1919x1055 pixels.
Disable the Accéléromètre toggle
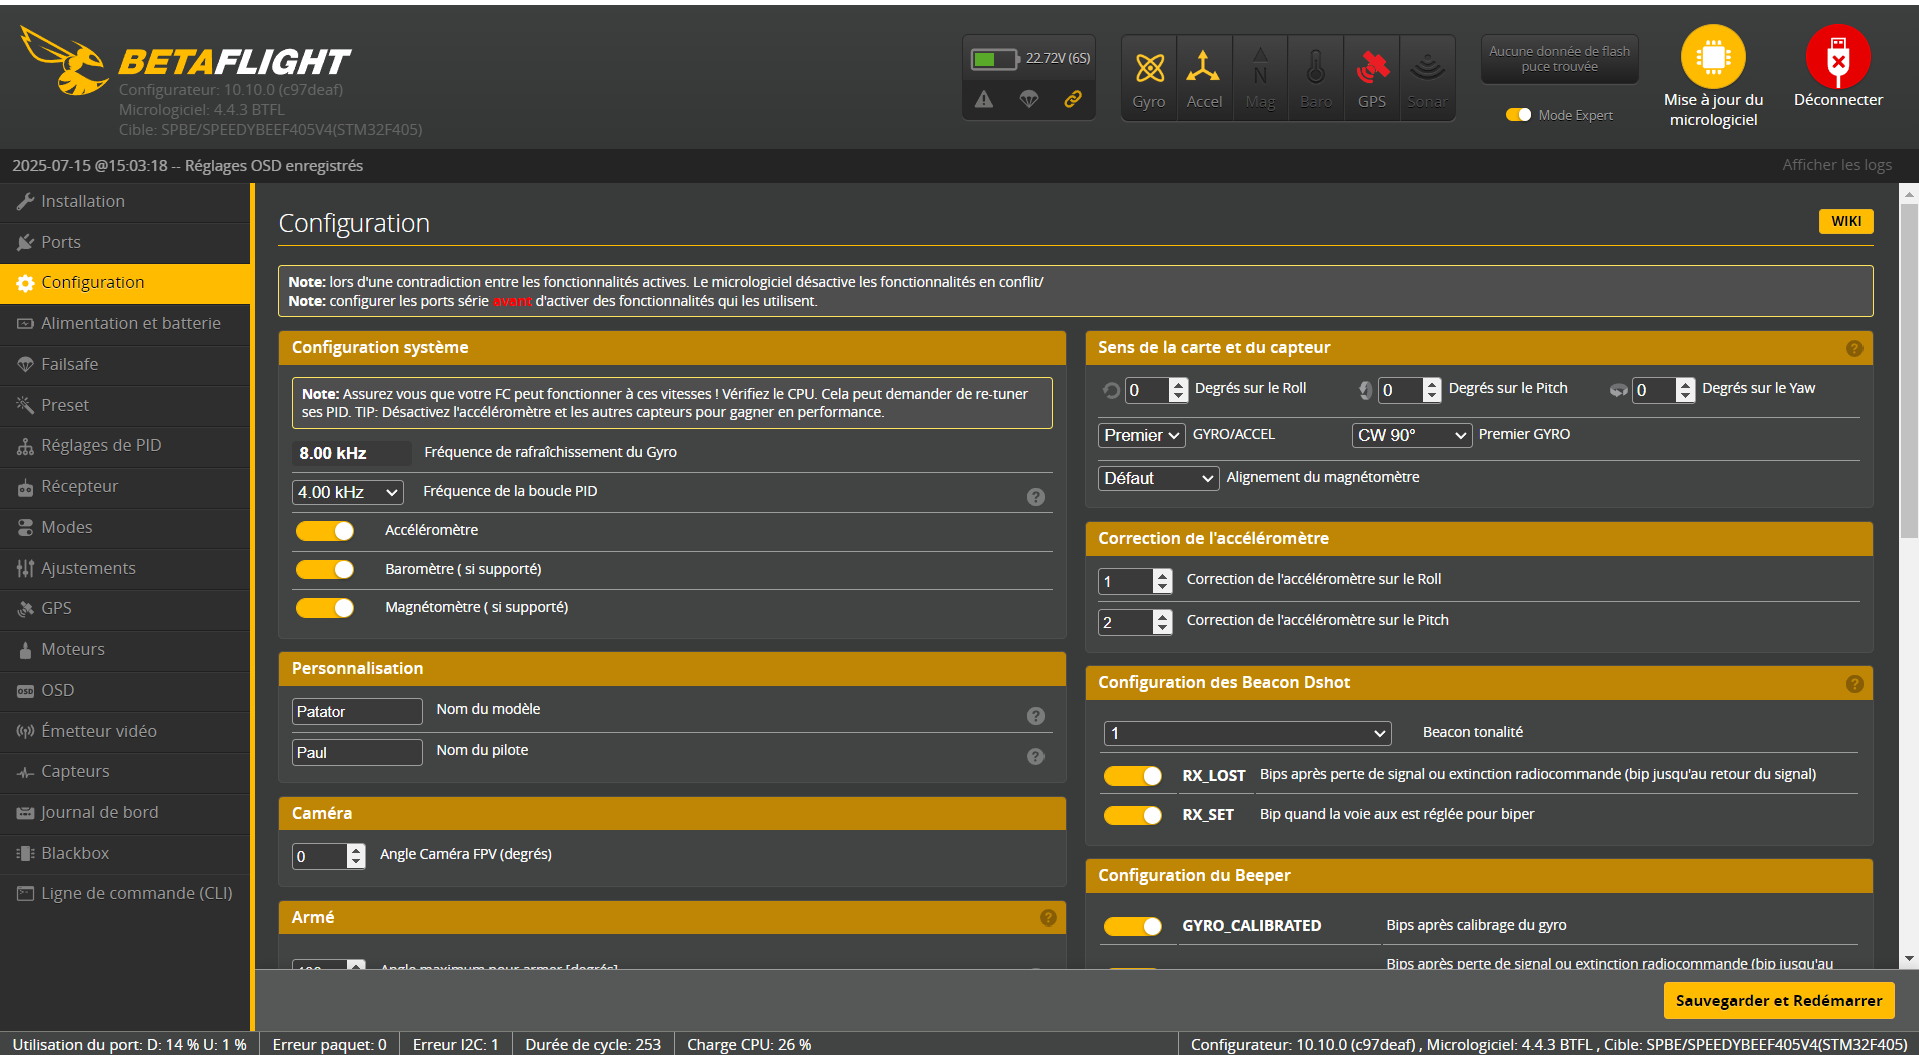(x=325, y=531)
